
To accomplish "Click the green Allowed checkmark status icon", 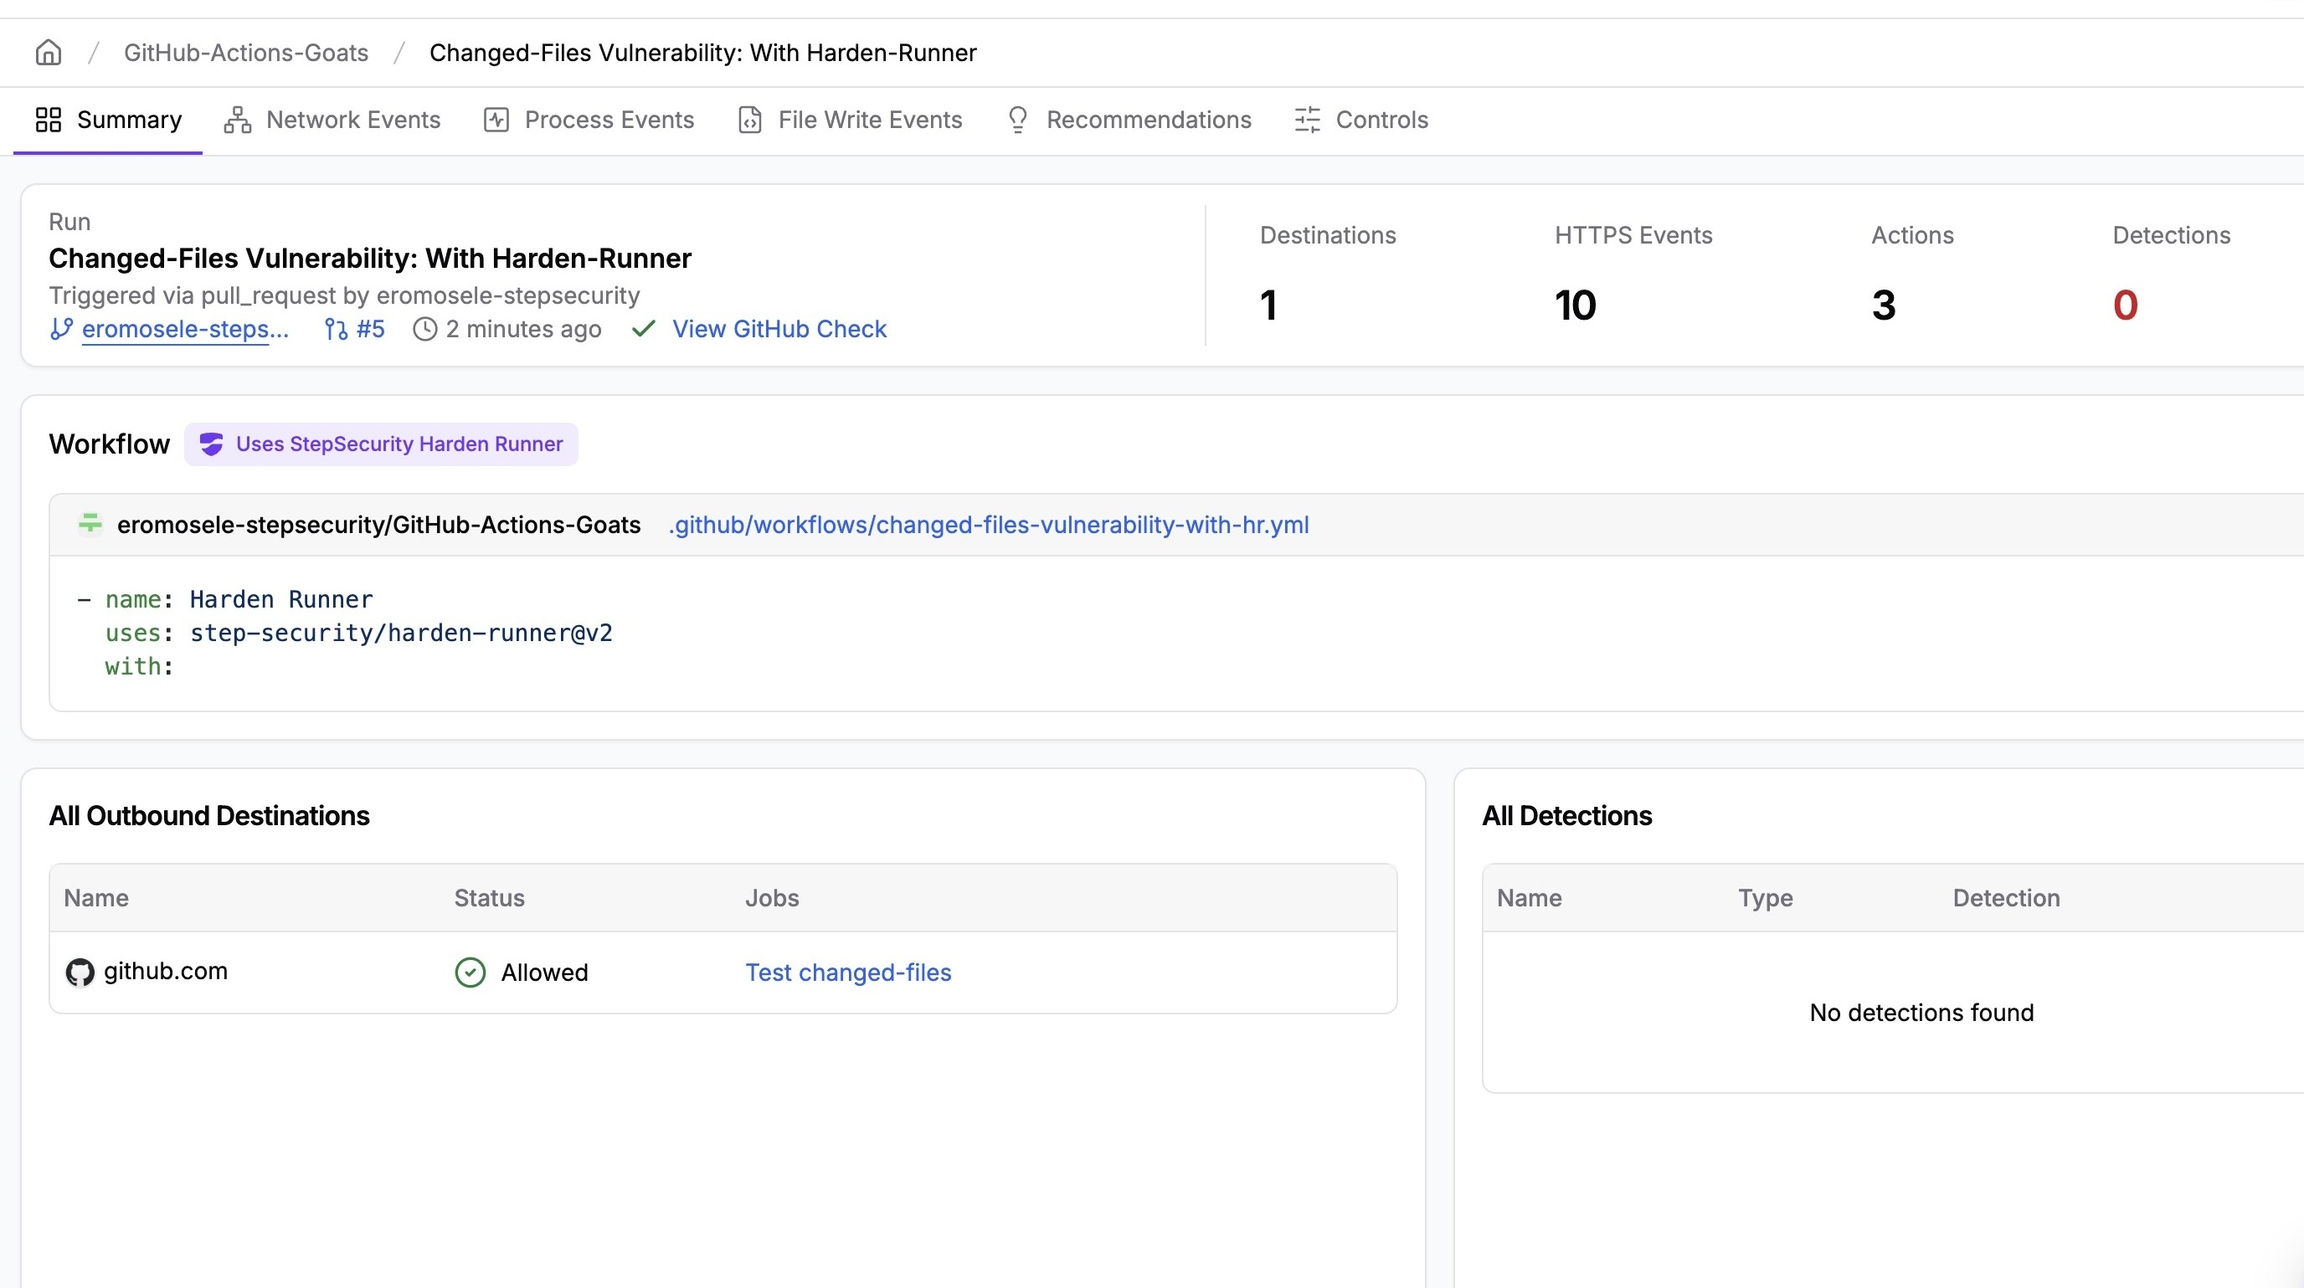I will (x=470, y=972).
